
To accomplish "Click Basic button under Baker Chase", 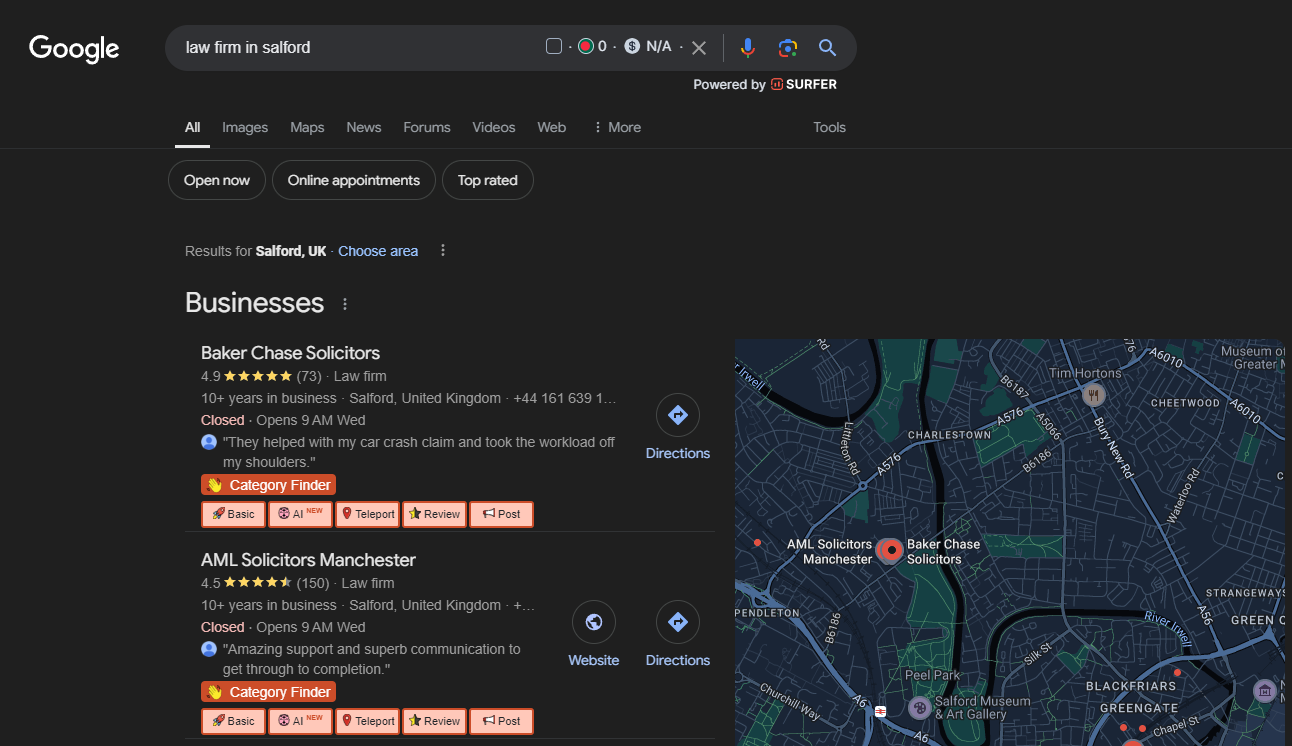I will point(233,514).
